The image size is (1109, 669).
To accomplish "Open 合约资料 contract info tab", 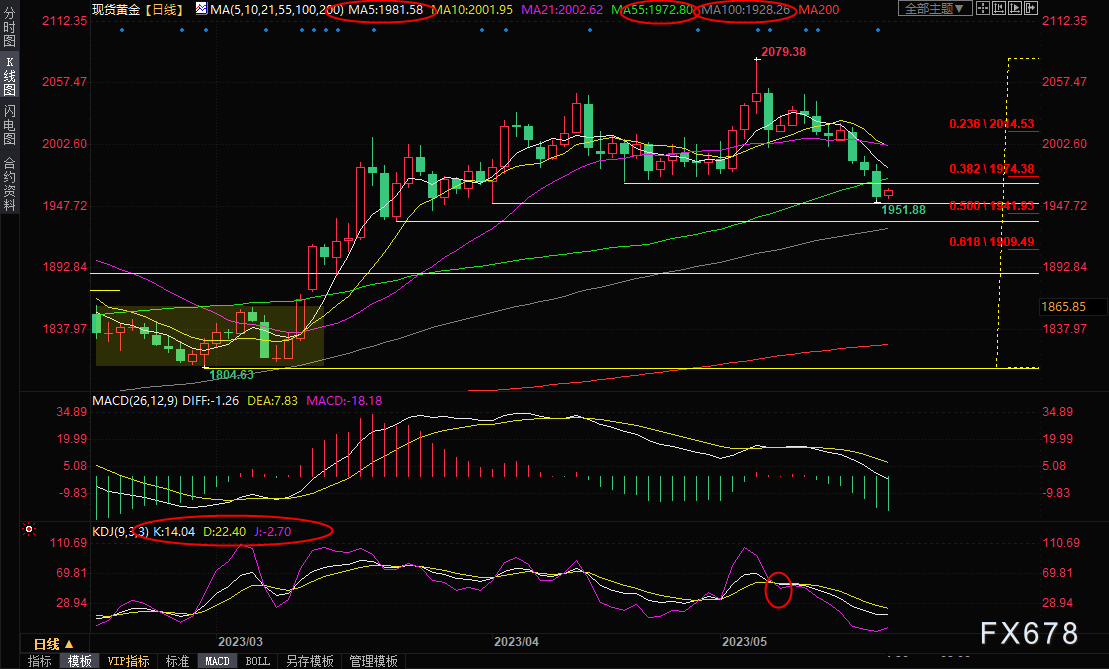I will coord(10,184).
